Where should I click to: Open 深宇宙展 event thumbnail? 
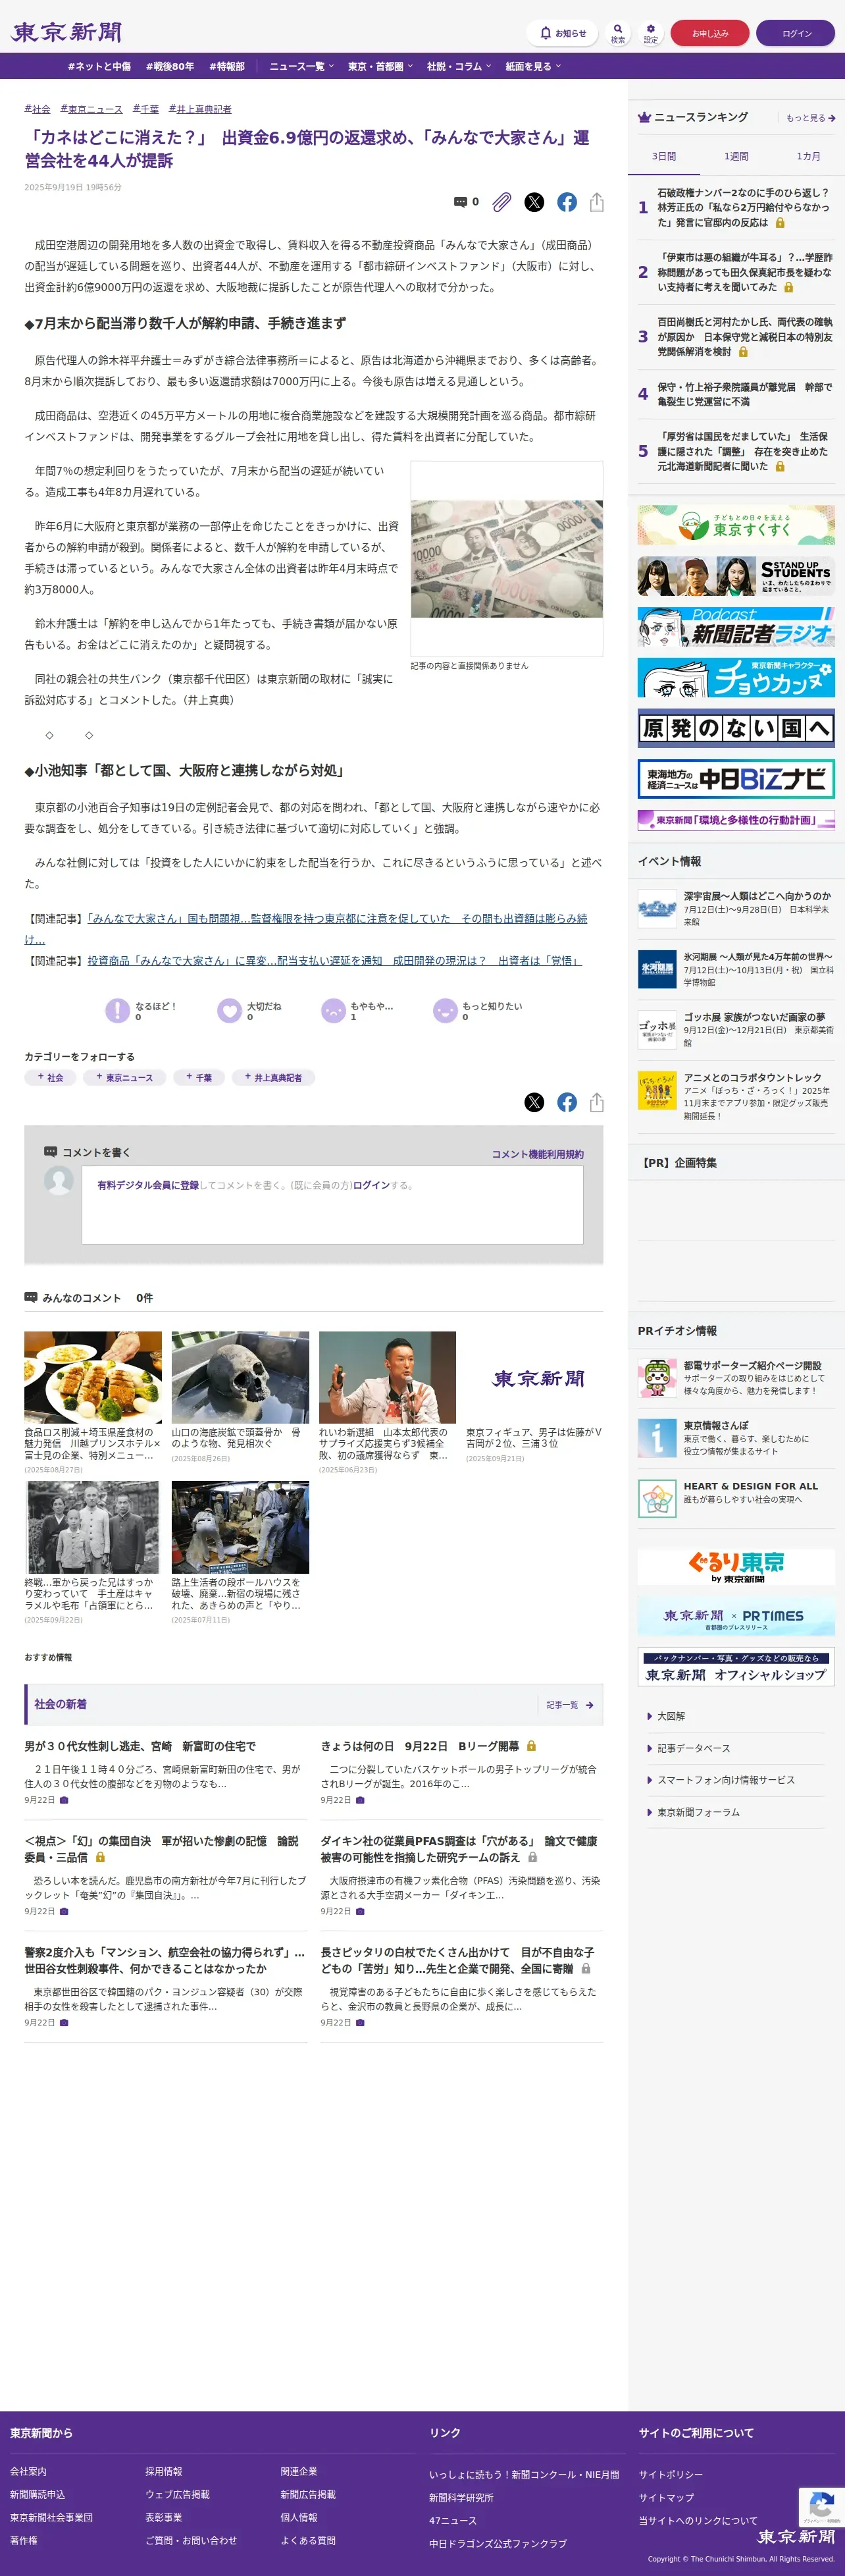pyautogui.click(x=657, y=909)
